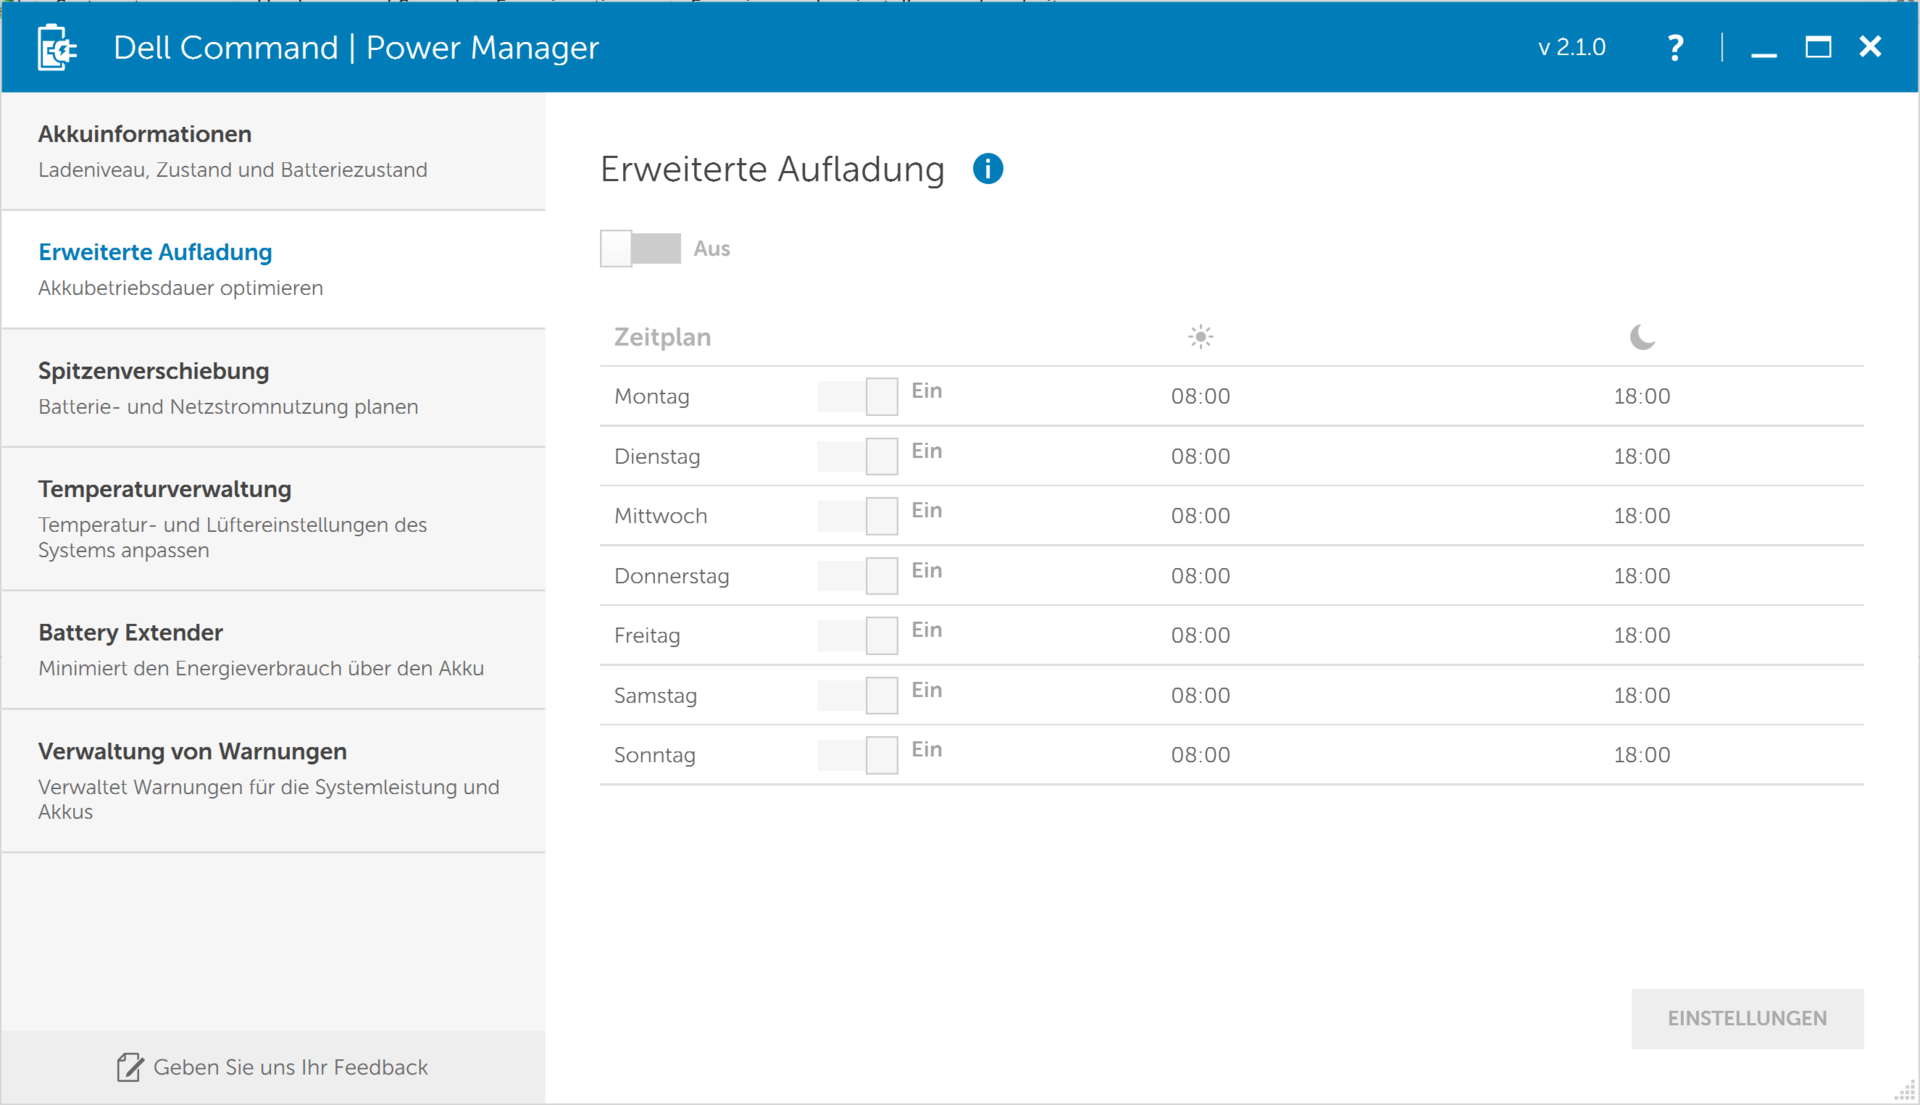
Task: Click the feedback pencil icon
Action: [129, 1067]
